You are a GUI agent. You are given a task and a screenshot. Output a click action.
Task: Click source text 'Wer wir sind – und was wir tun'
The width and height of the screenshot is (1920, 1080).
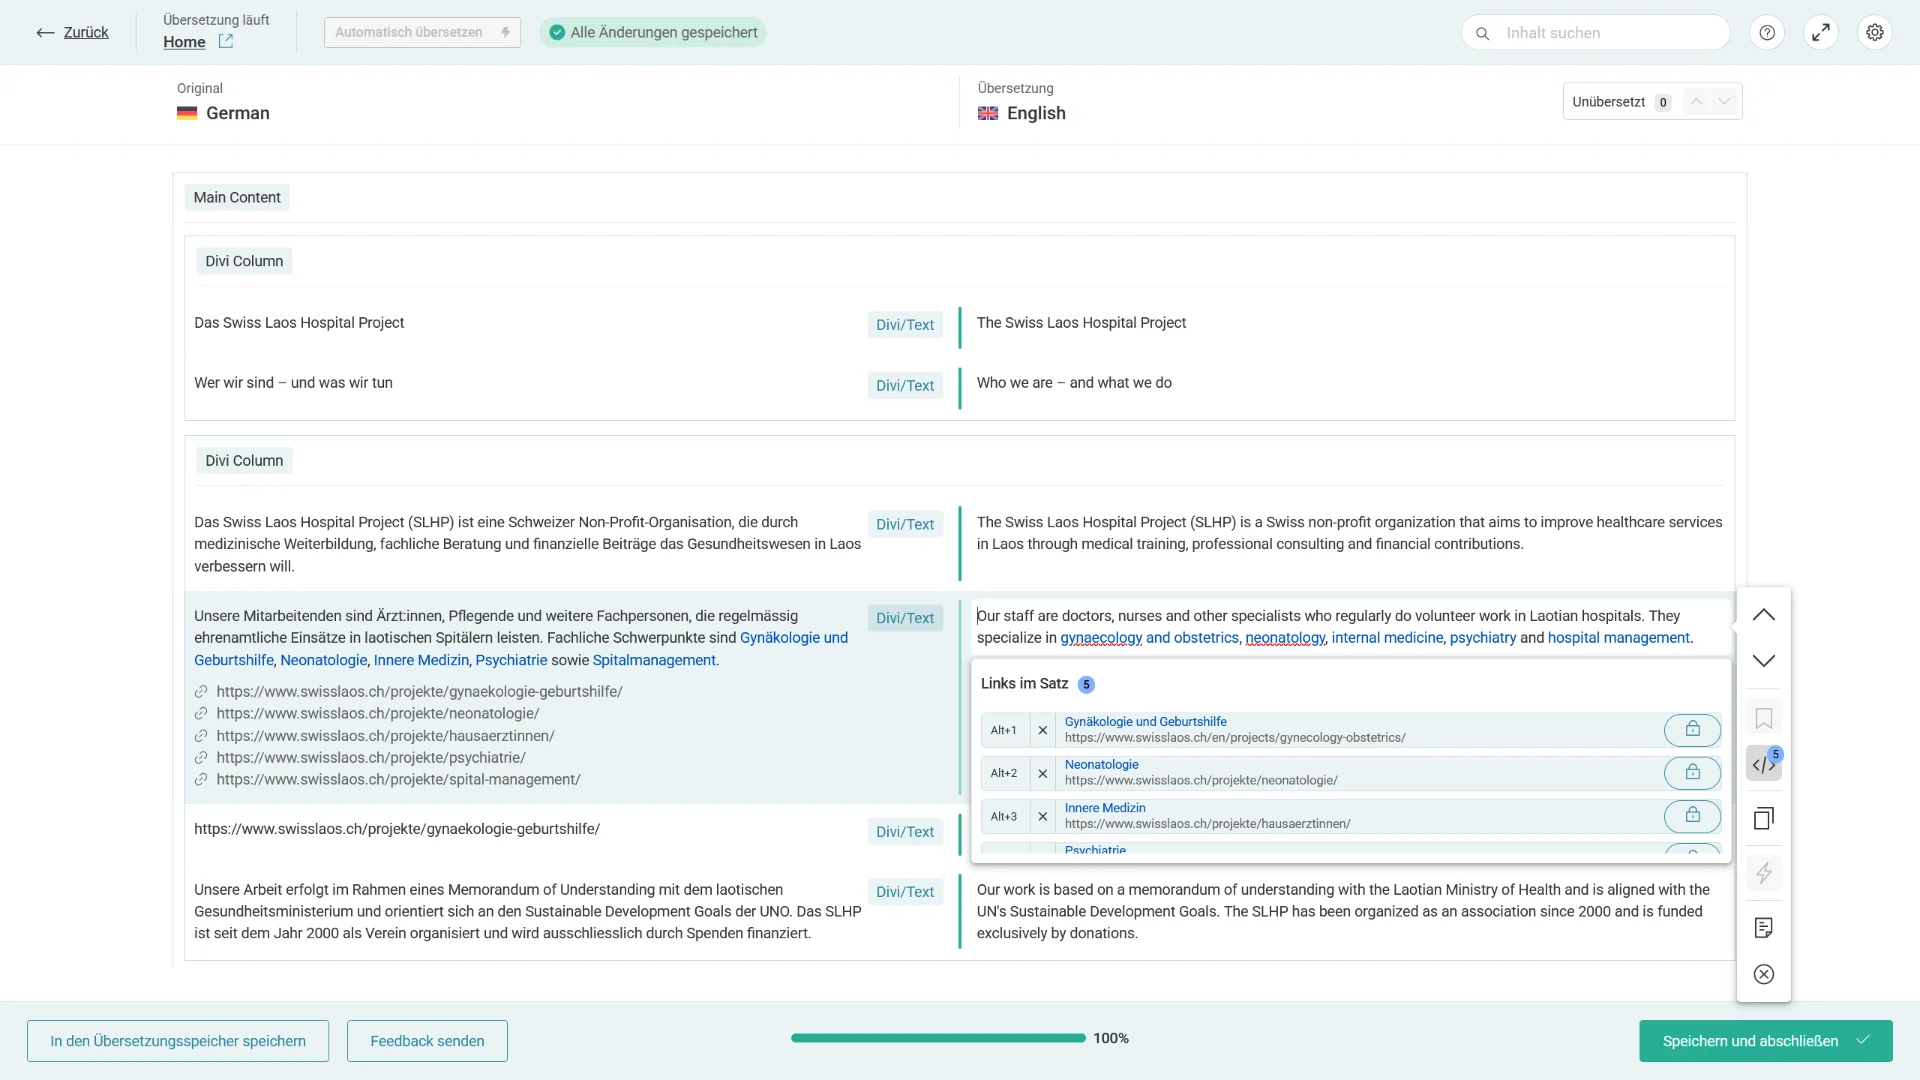(293, 383)
